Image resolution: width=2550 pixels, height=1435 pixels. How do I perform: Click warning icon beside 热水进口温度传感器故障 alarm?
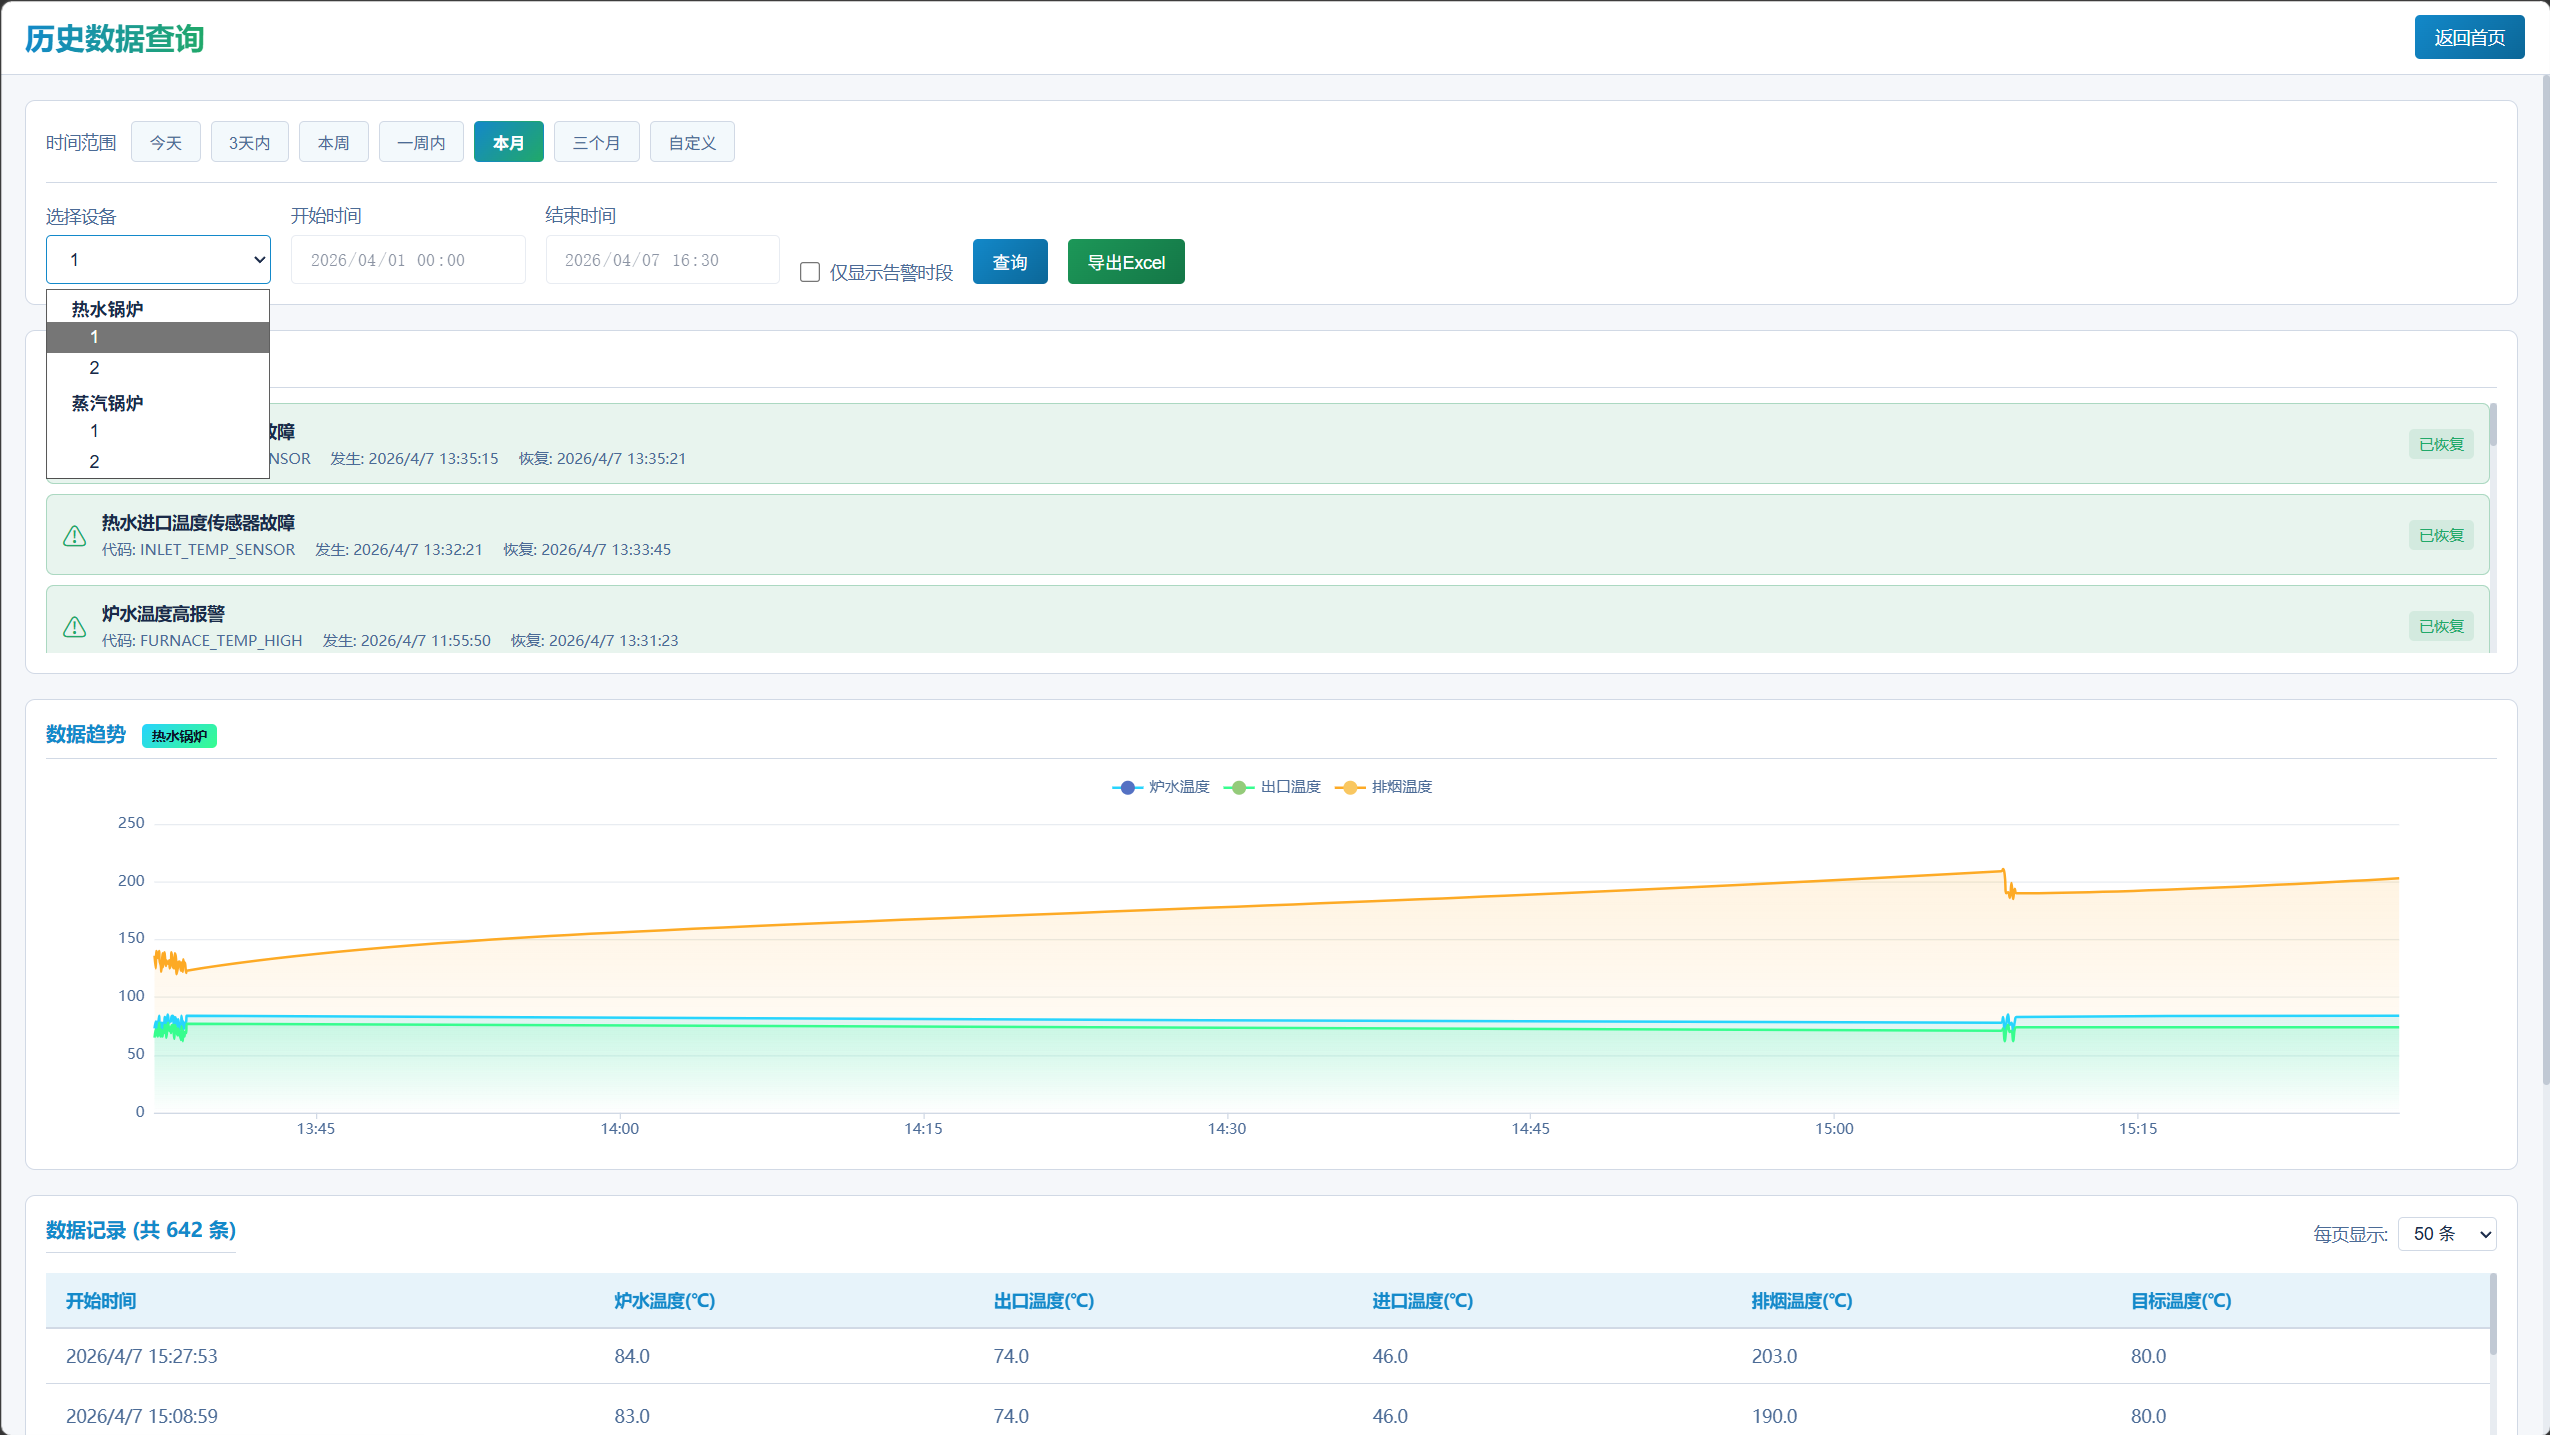click(75, 536)
